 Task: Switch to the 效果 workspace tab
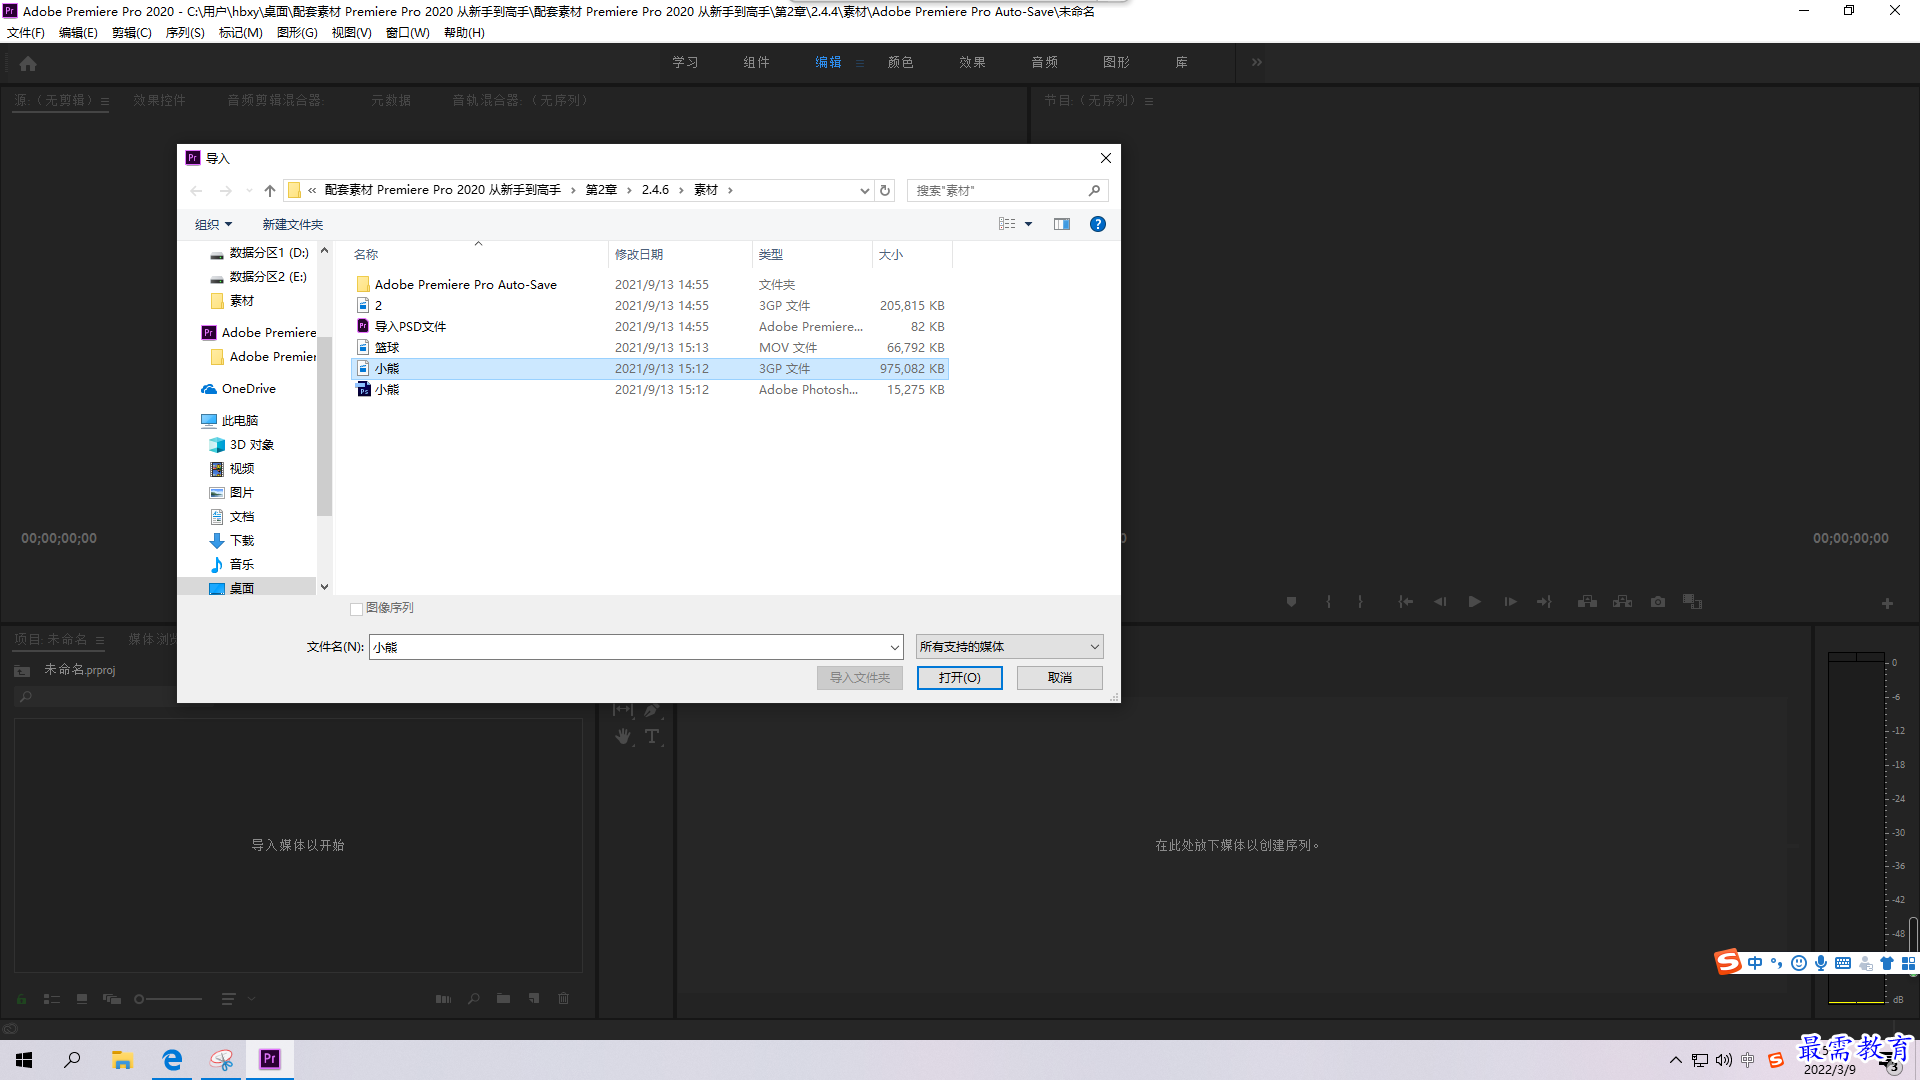pos(972,62)
